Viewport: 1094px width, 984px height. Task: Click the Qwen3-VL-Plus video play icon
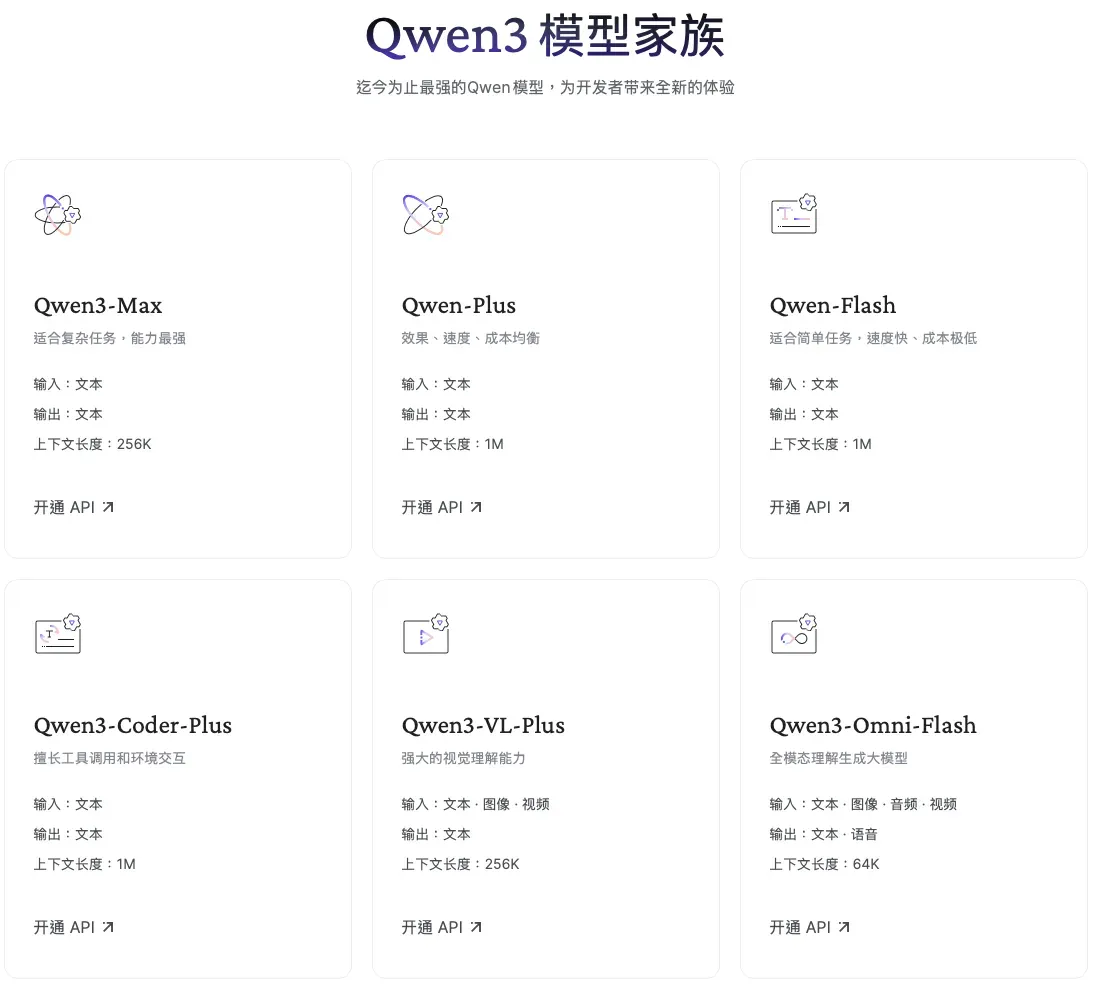426,634
